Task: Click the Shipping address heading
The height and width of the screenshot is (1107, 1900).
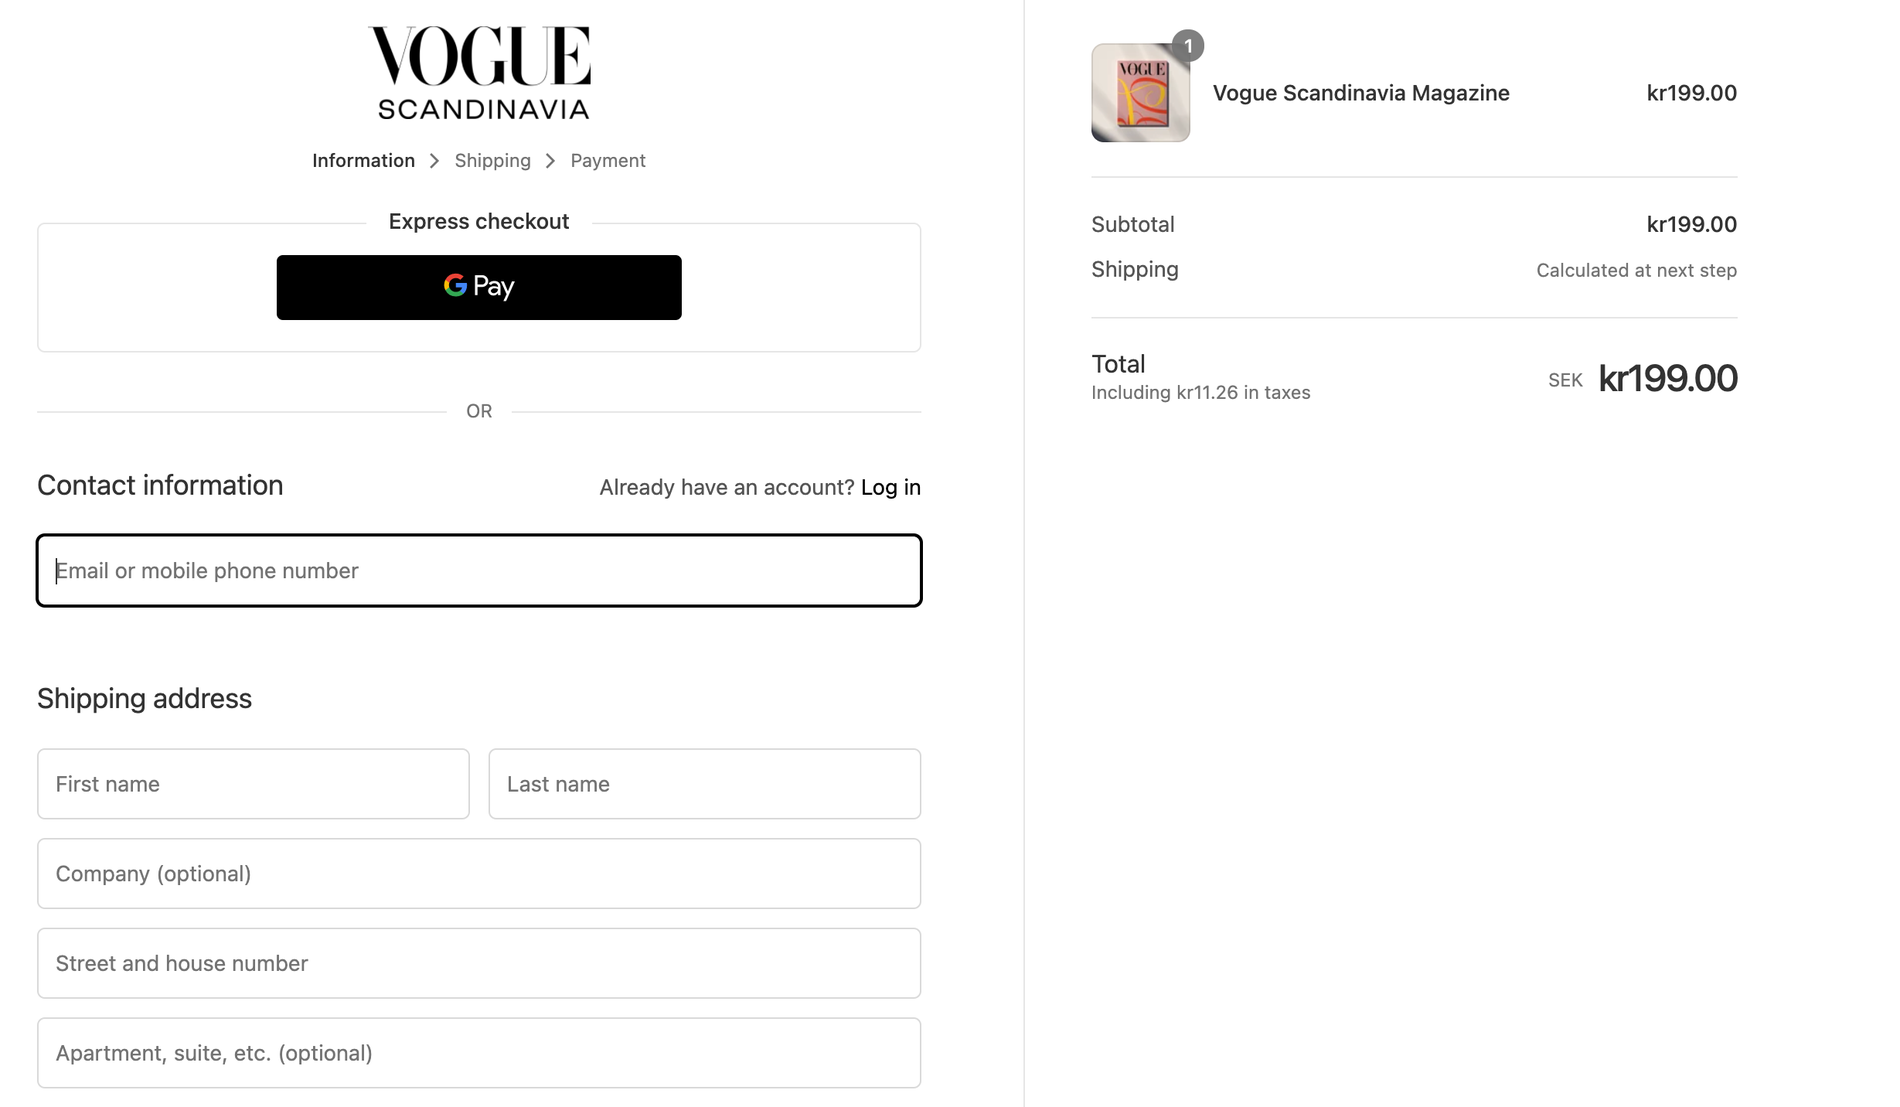Action: tap(144, 698)
